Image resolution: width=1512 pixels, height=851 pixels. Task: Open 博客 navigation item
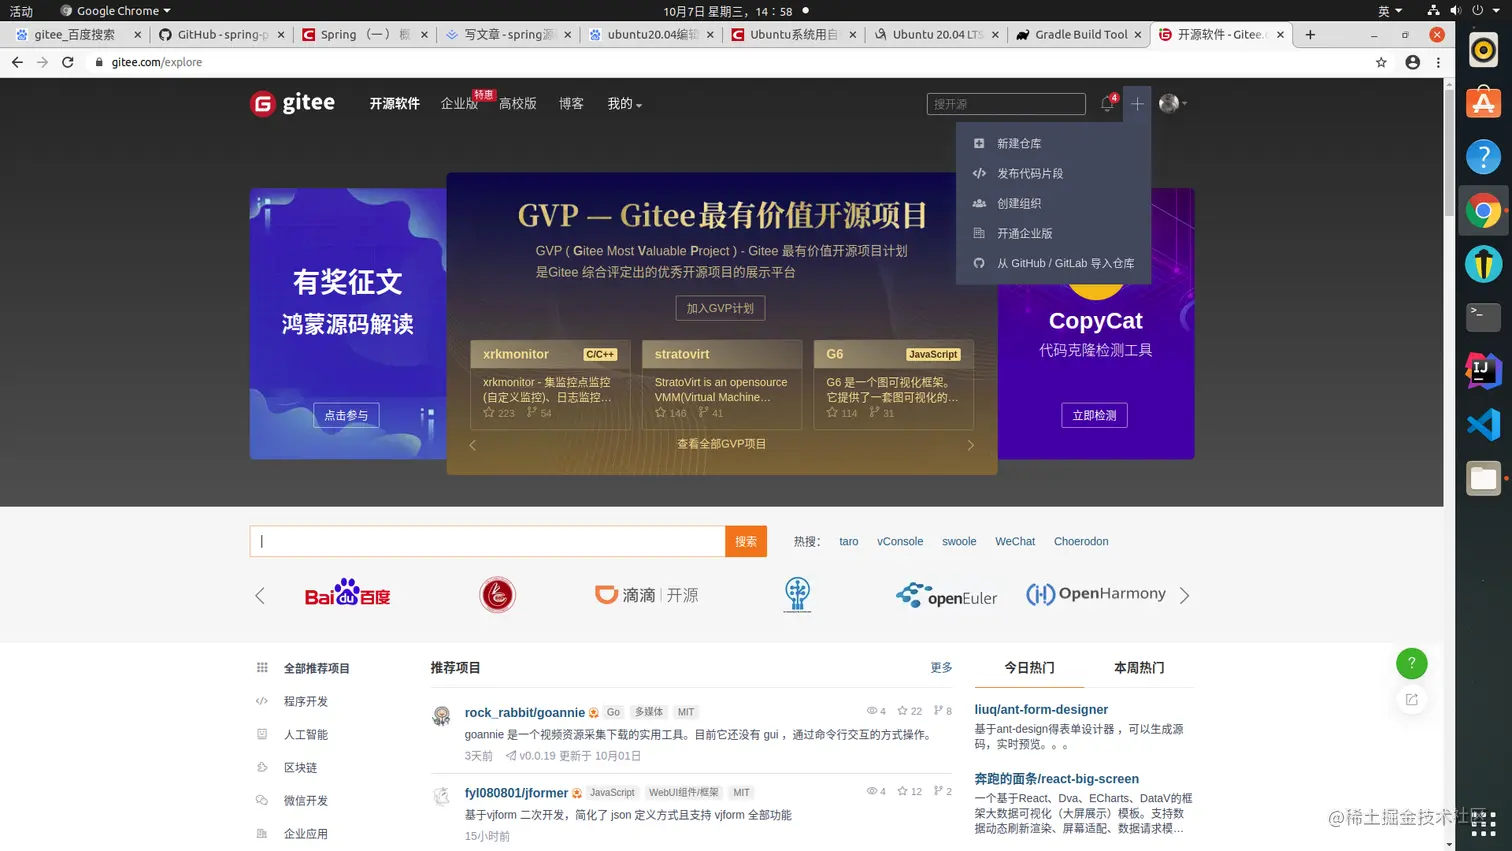571,104
